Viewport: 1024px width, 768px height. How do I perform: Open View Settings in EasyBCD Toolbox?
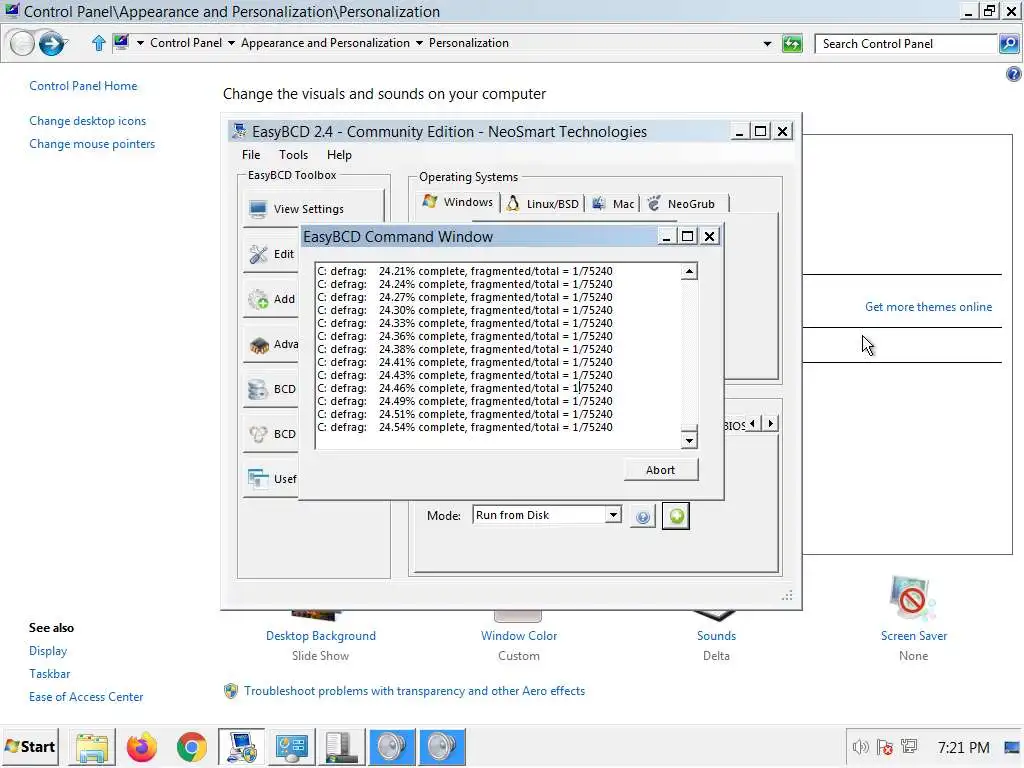coord(313,209)
